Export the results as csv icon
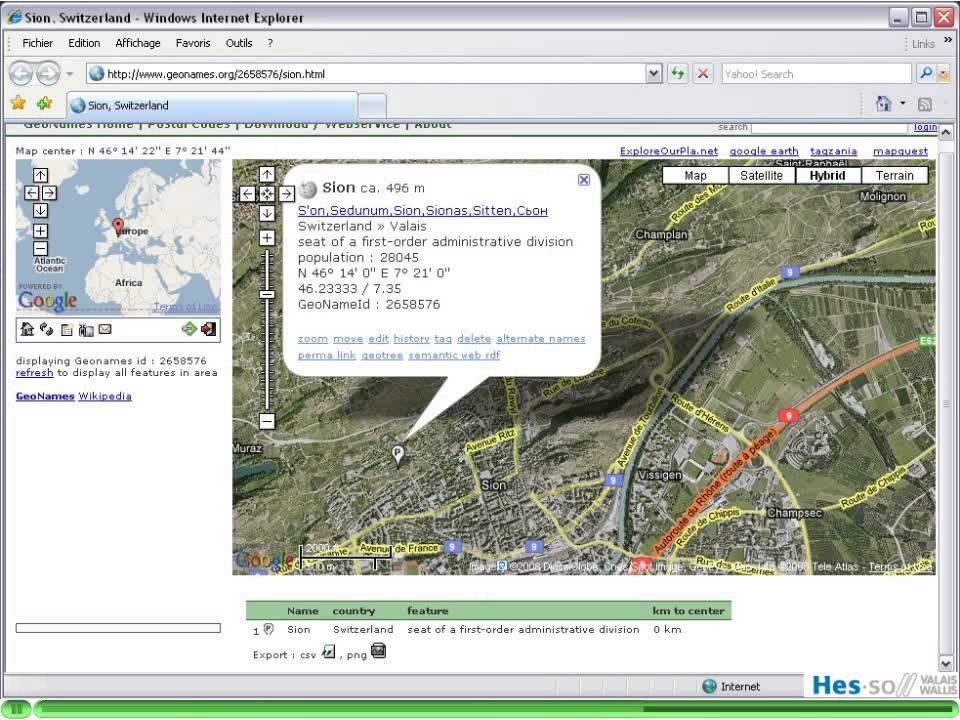This screenshot has width=960, height=720. click(x=329, y=651)
